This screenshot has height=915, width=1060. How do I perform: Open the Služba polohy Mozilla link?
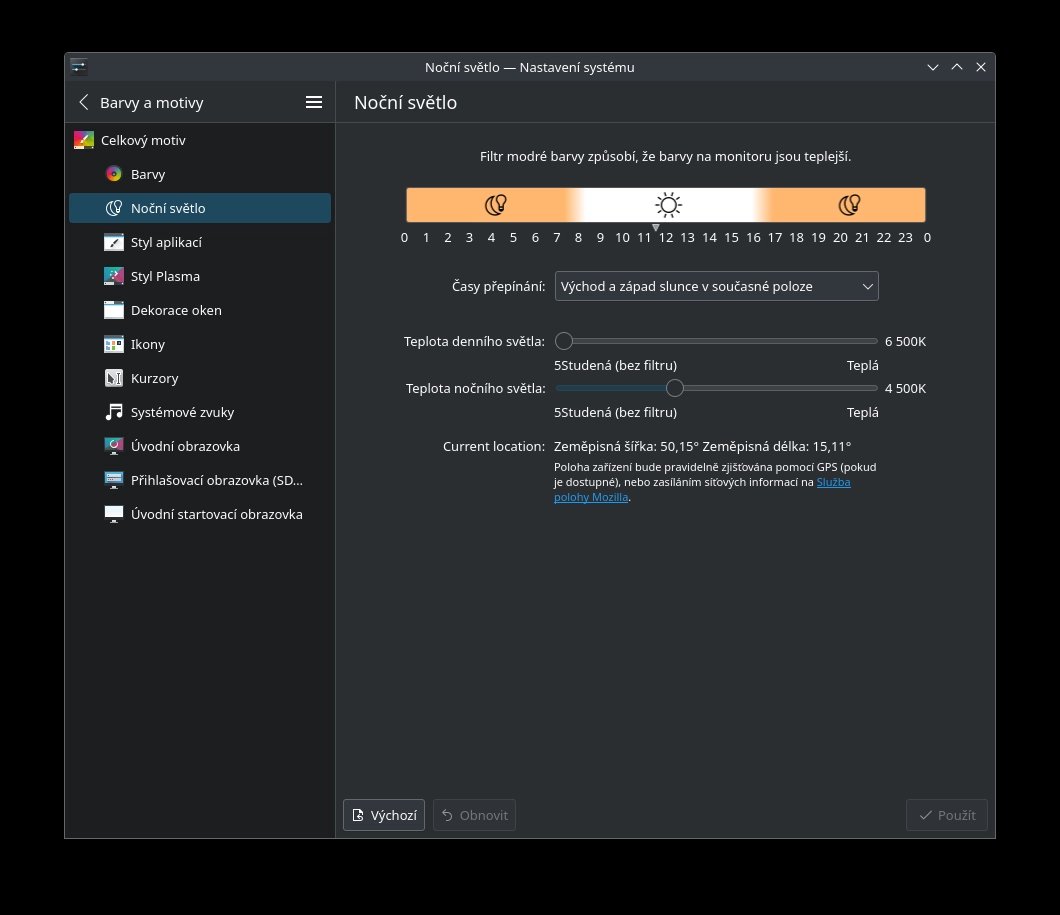[x=833, y=482]
